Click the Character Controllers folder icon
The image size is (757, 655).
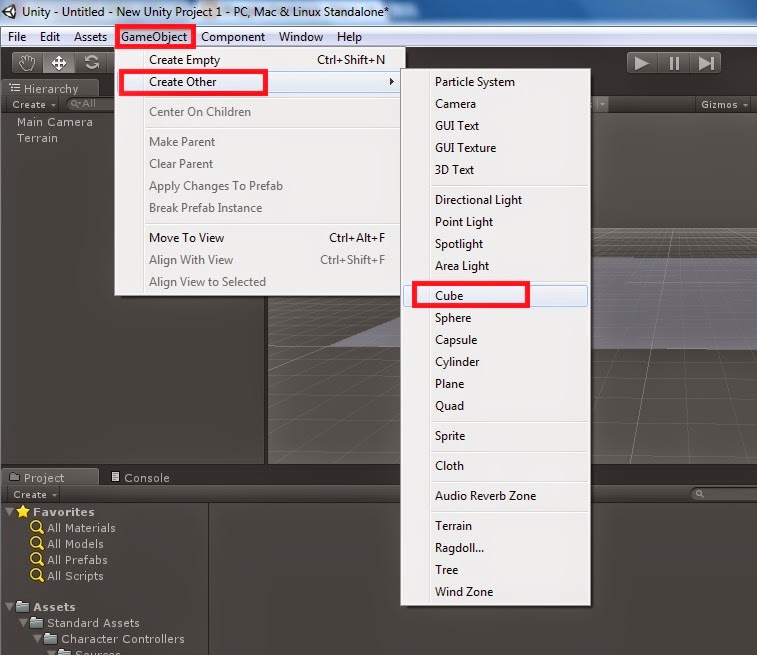(51, 639)
